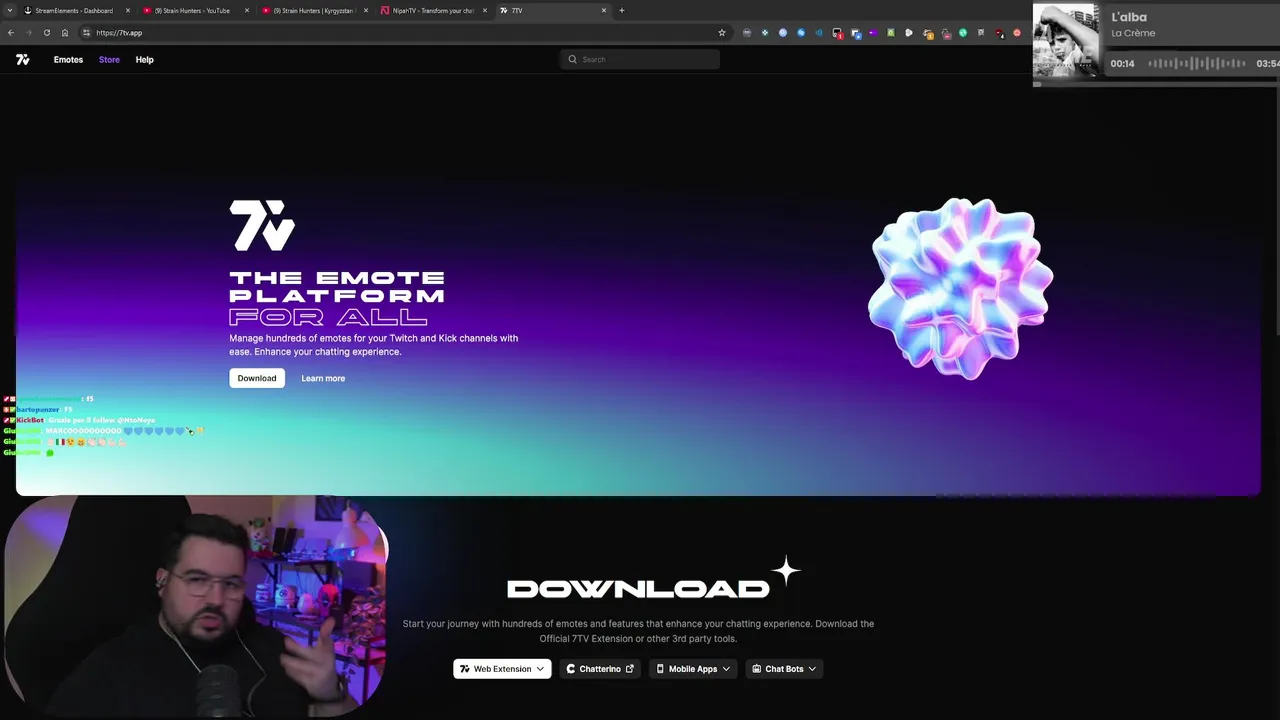Click the extension icon with red badge 1
The width and height of the screenshot is (1280, 720).
tap(837, 33)
